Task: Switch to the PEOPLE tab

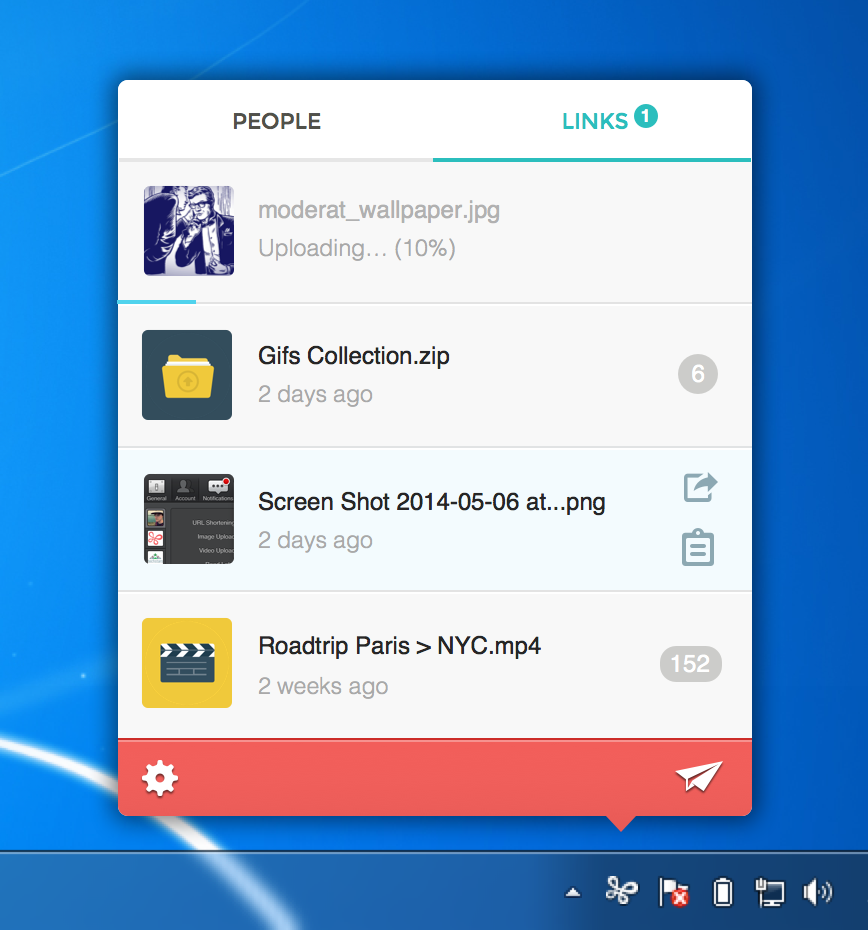Action: click(x=276, y=122)
